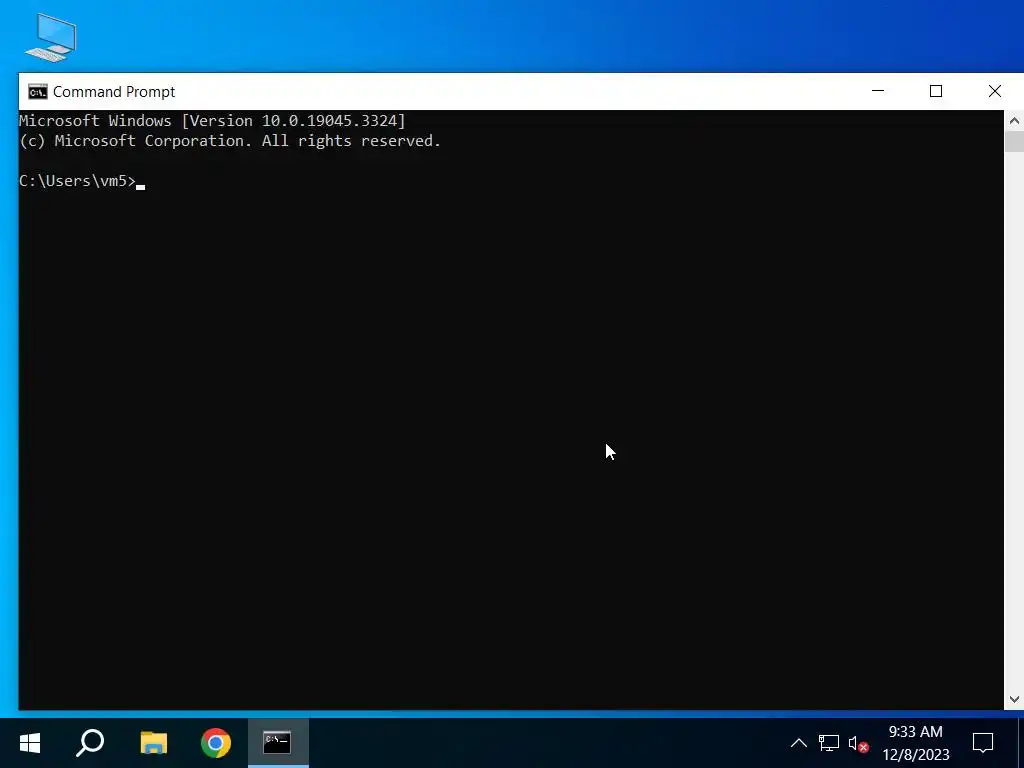
Task: Open the Command Prompt system menu icon
Action: point(38,91)
